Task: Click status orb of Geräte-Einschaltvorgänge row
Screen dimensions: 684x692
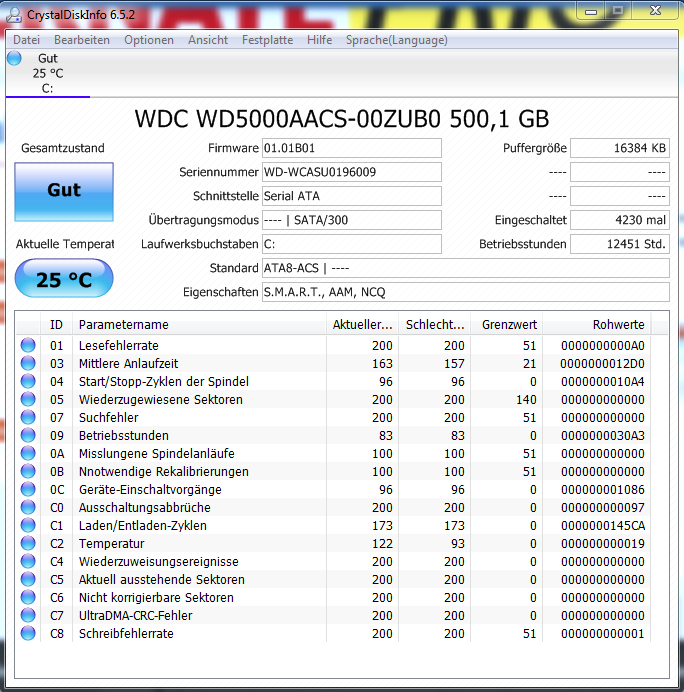Action: tap(28, 489)
